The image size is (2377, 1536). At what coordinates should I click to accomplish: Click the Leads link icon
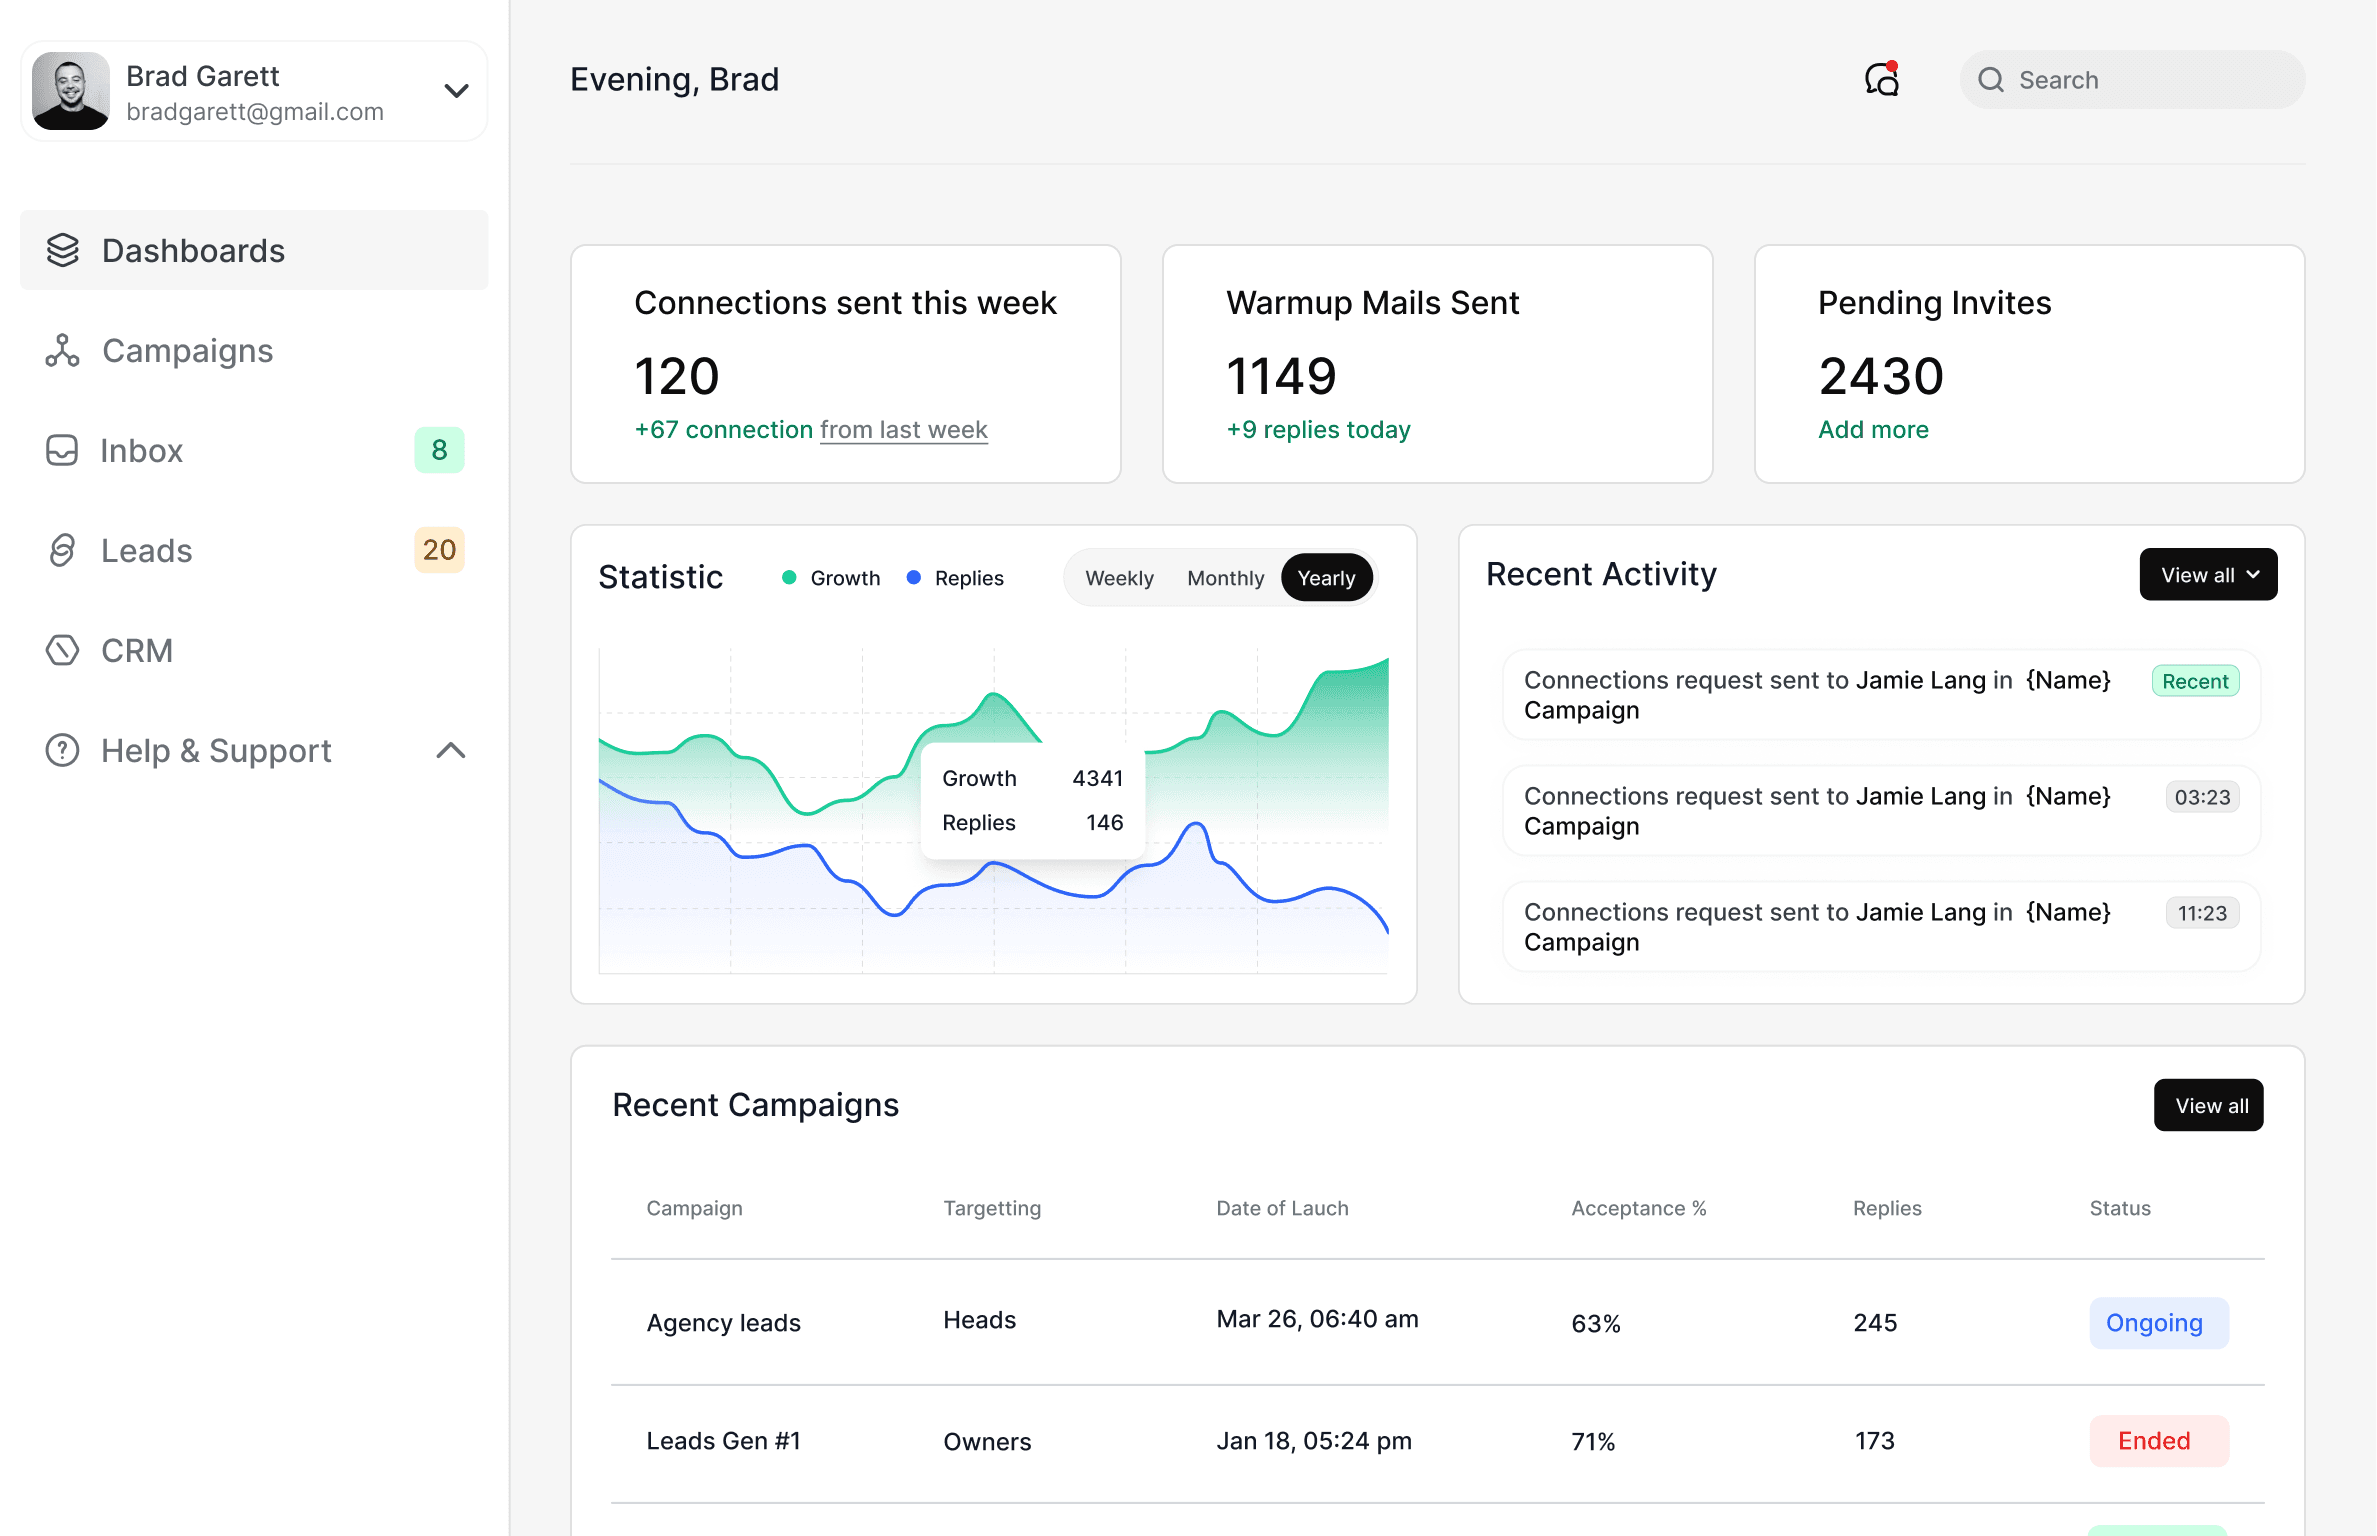click(62, 550)
